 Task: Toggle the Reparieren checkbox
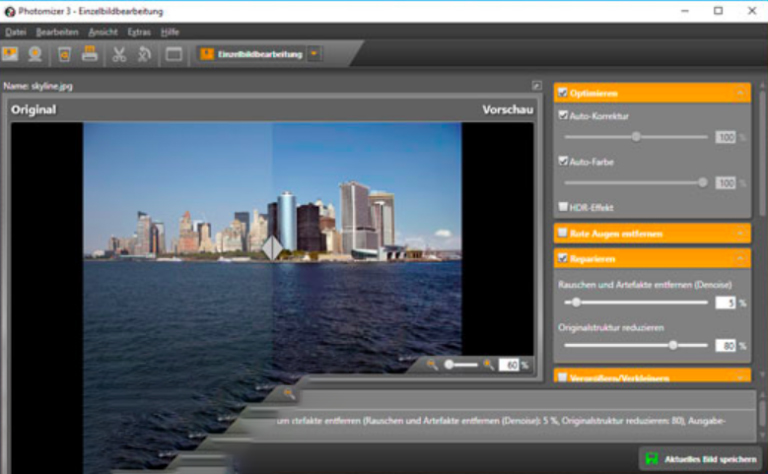(x=563, y=258)
